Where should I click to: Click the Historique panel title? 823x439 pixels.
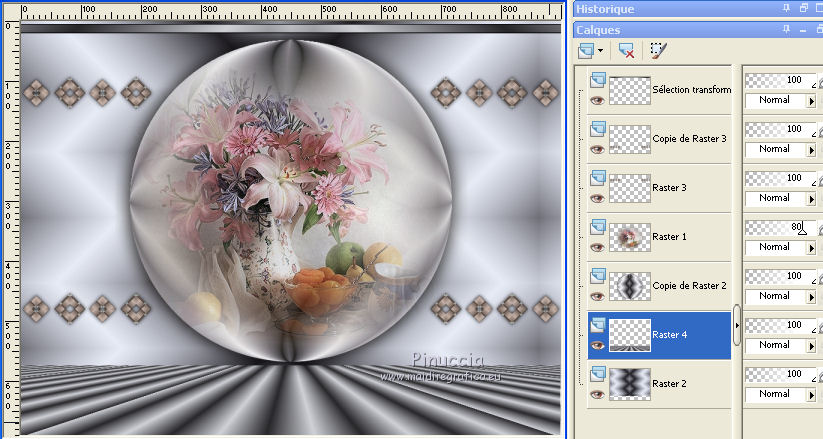[605, 9]
